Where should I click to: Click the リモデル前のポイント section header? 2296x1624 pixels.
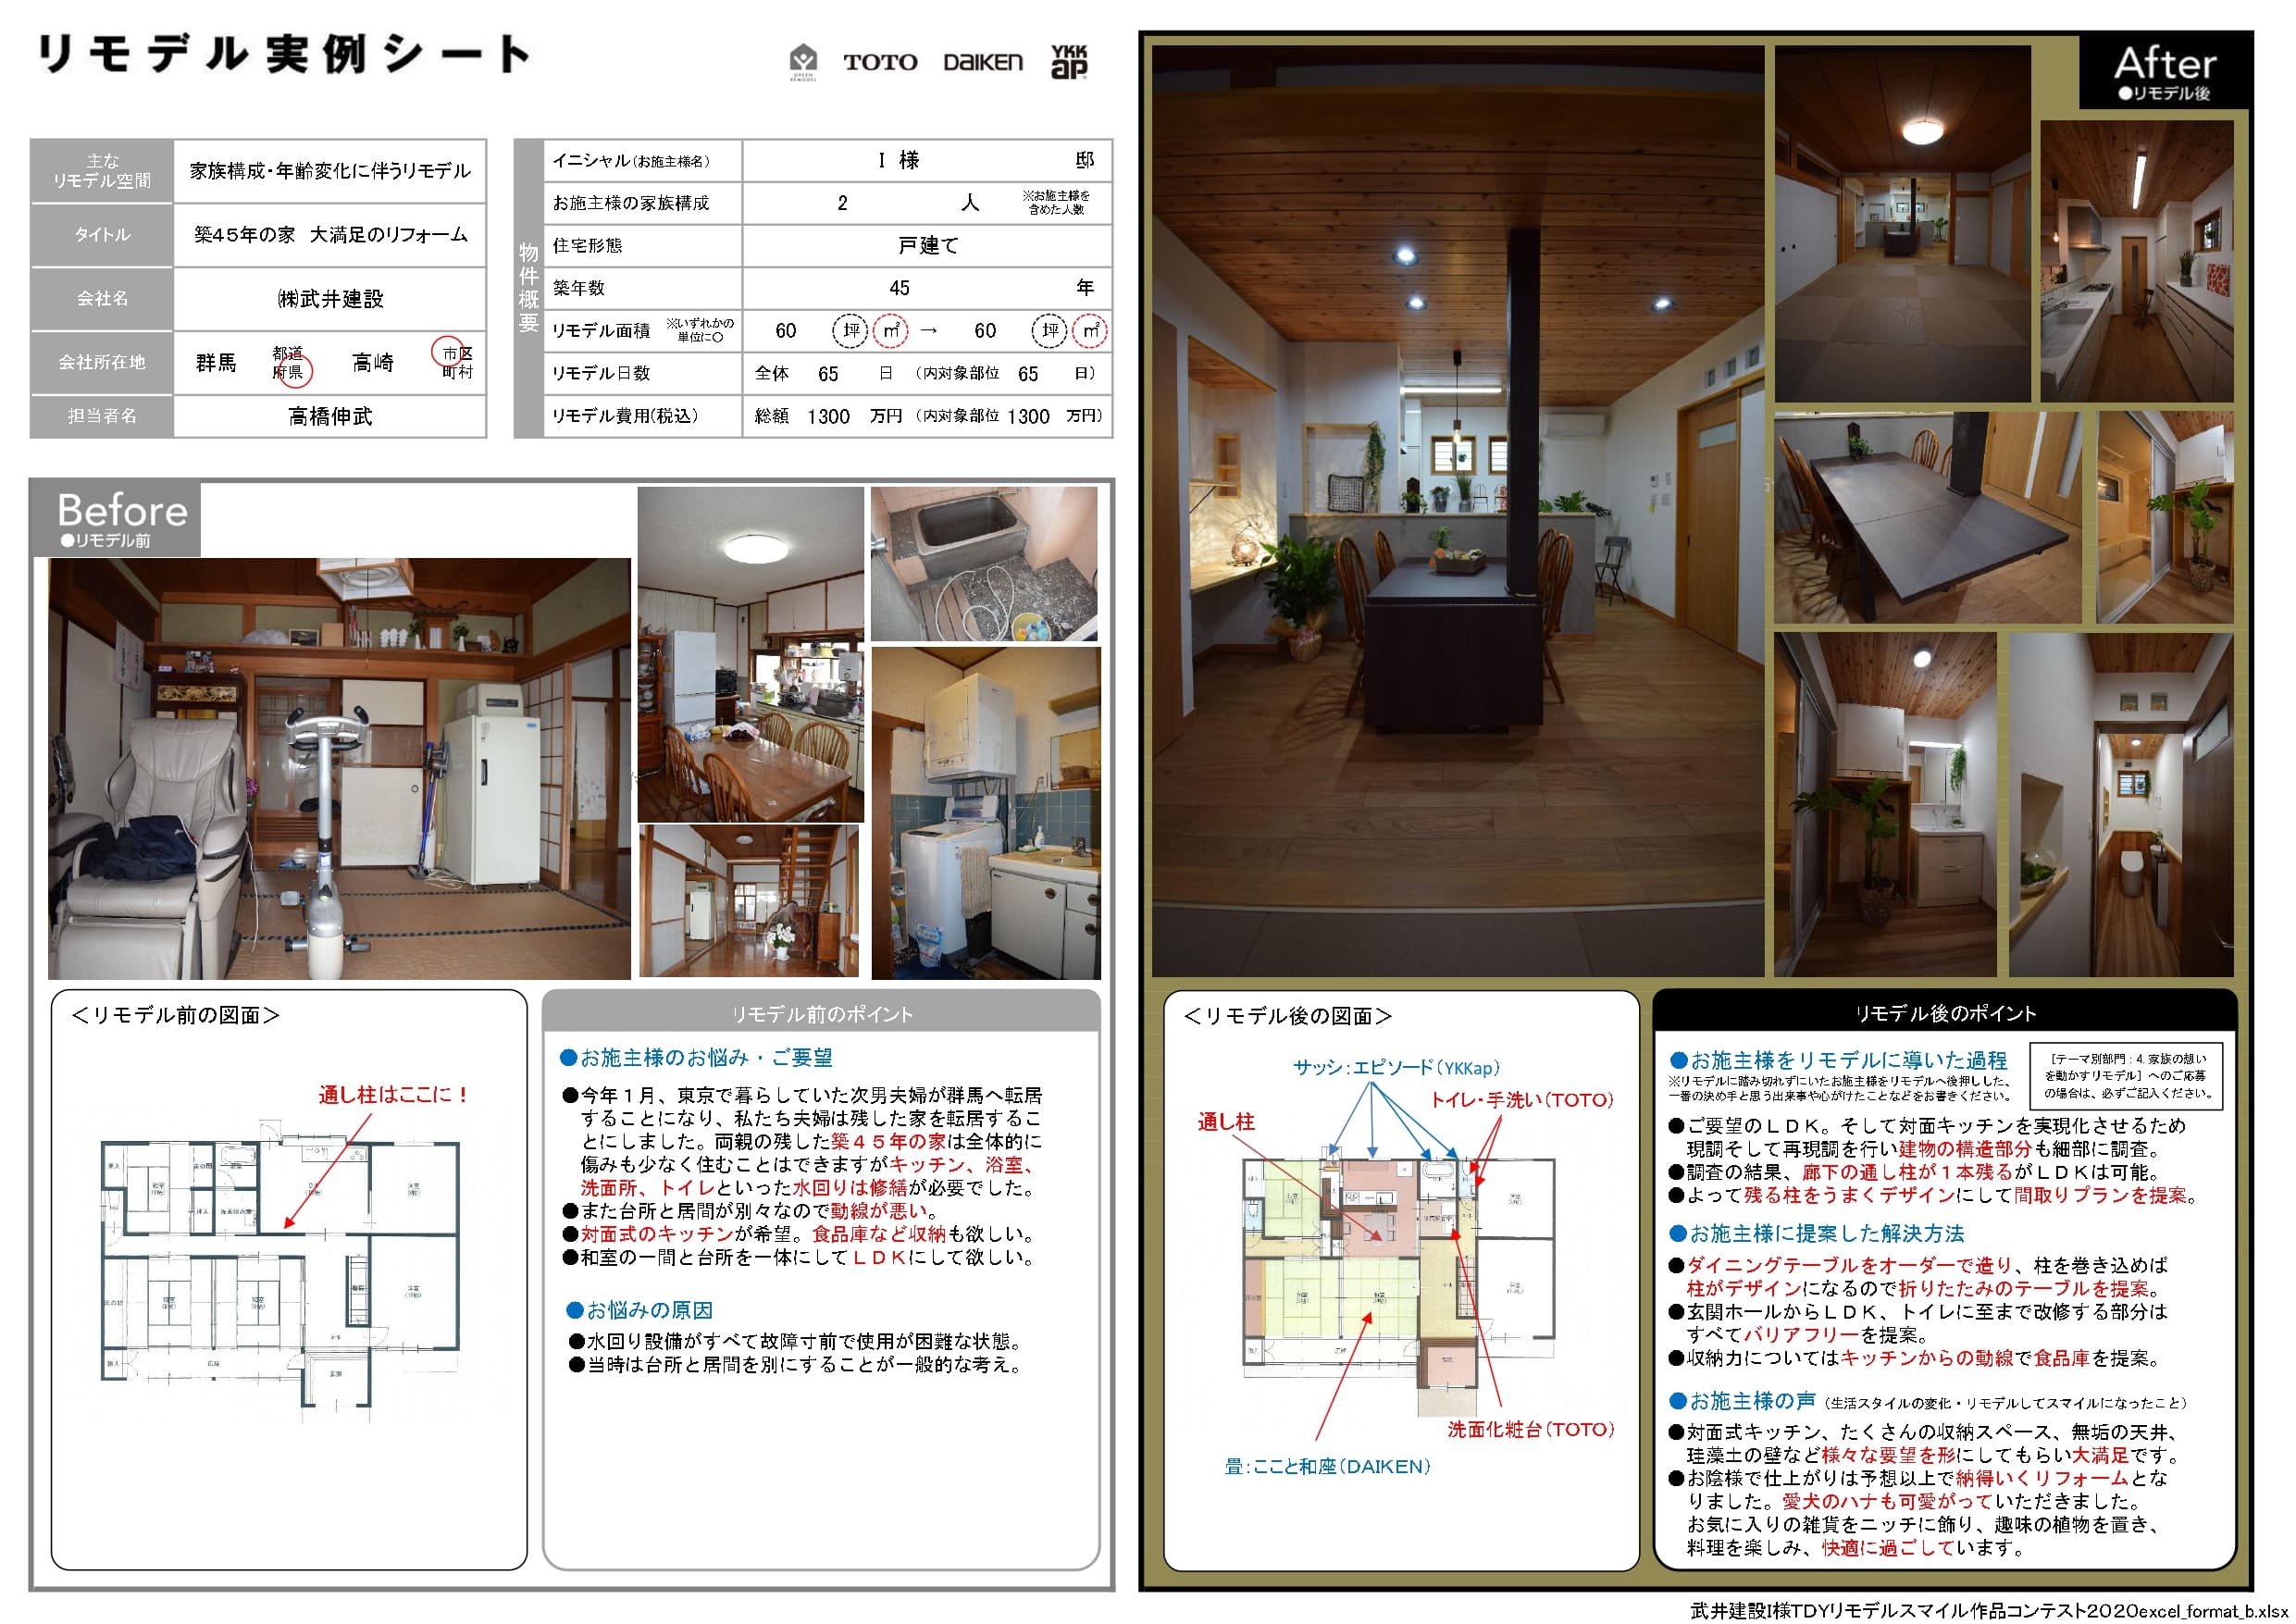point(821,1014)
